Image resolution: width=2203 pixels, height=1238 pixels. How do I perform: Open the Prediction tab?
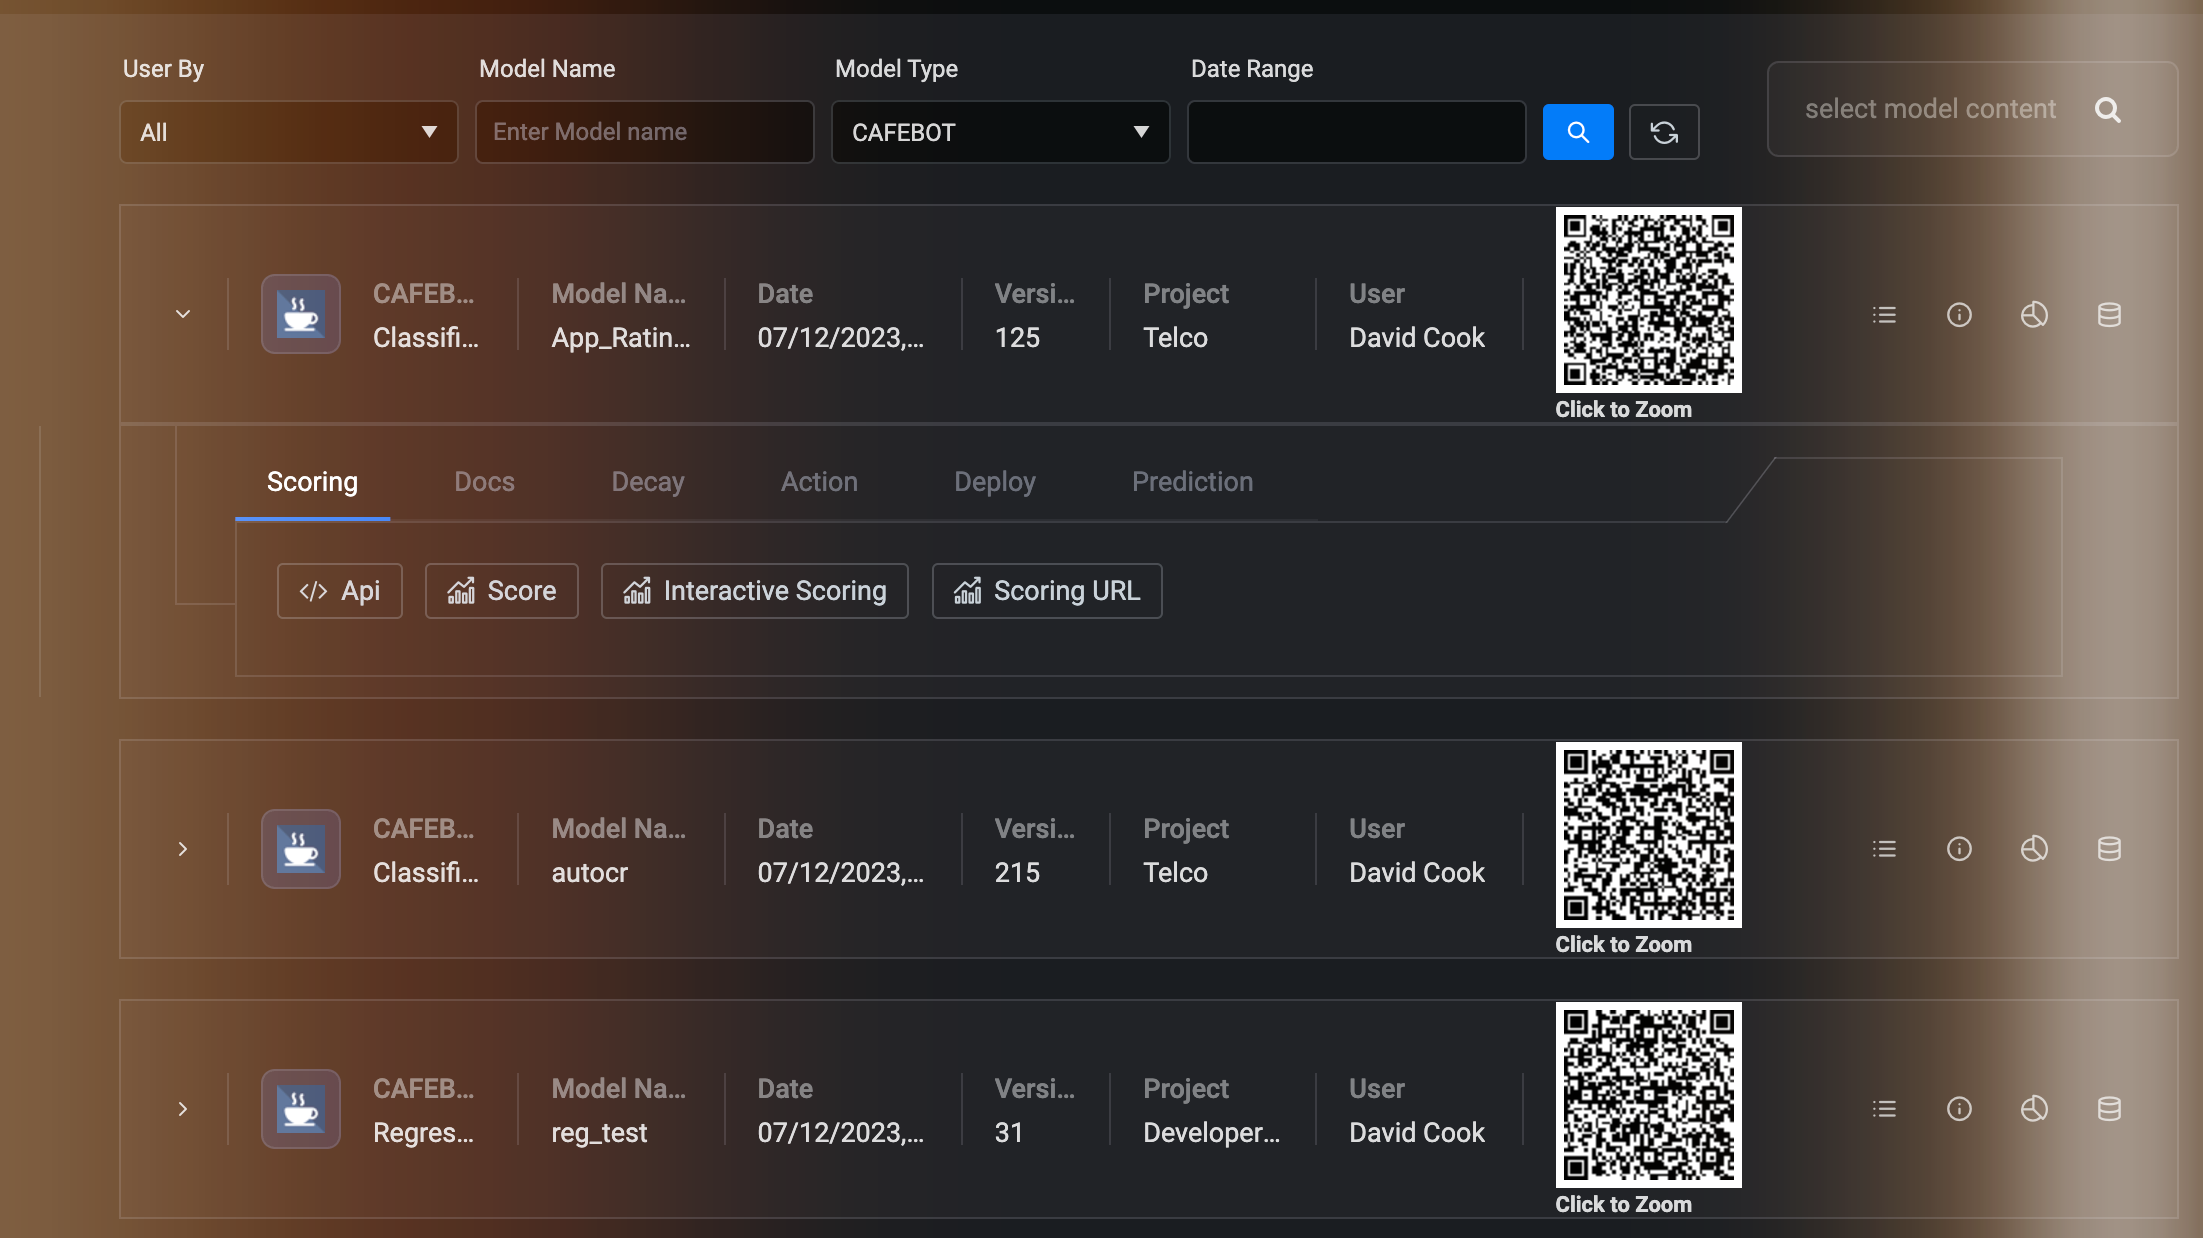pyautogui.click(x=1191, y=482)
